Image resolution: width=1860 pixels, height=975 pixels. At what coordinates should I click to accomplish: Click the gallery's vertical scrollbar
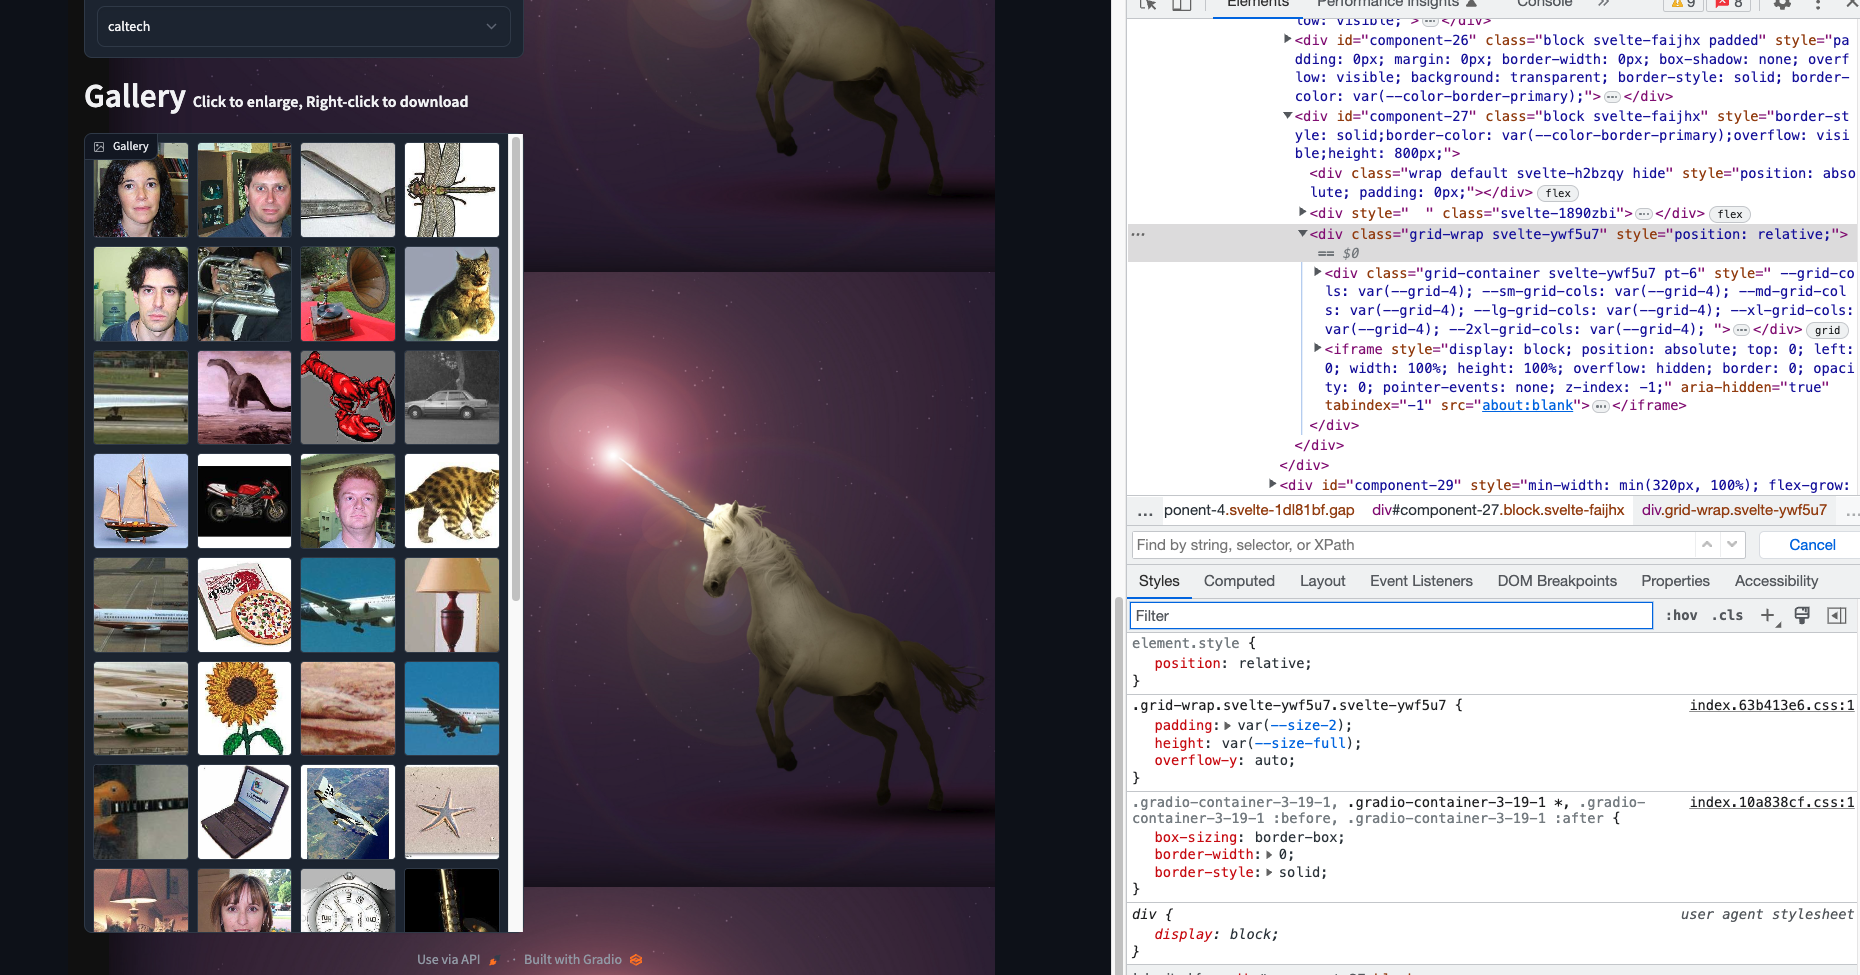click(516, 370)
